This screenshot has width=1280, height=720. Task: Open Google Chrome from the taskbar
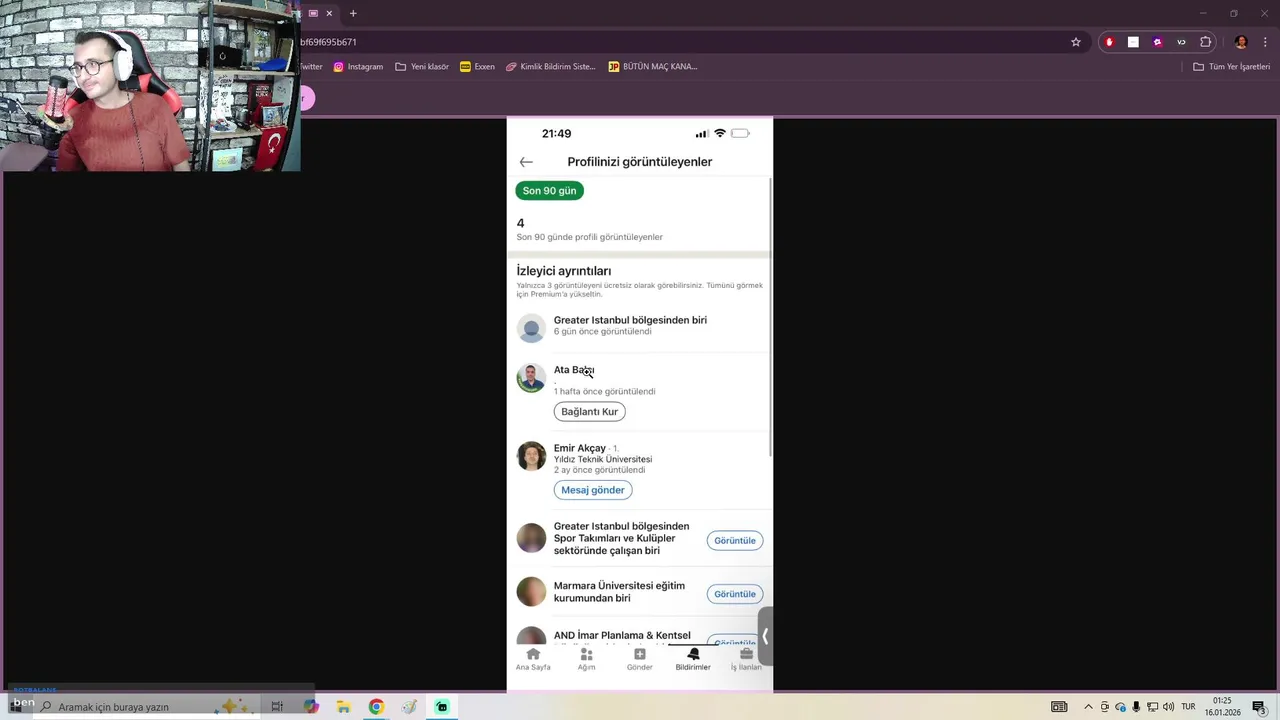point(376,707)
